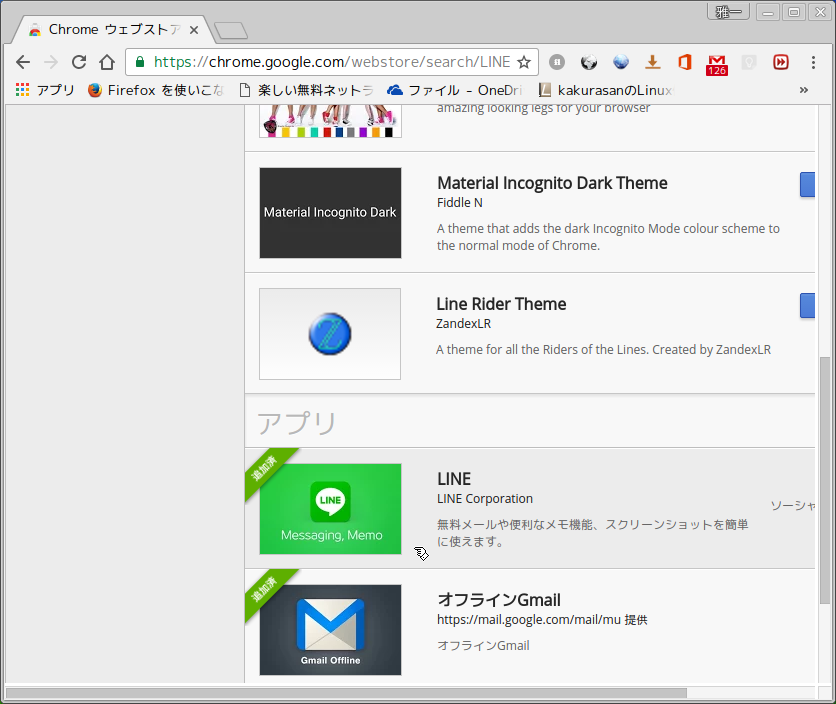
Task: Open the grayscale globe extension
Action: point(589,62)
